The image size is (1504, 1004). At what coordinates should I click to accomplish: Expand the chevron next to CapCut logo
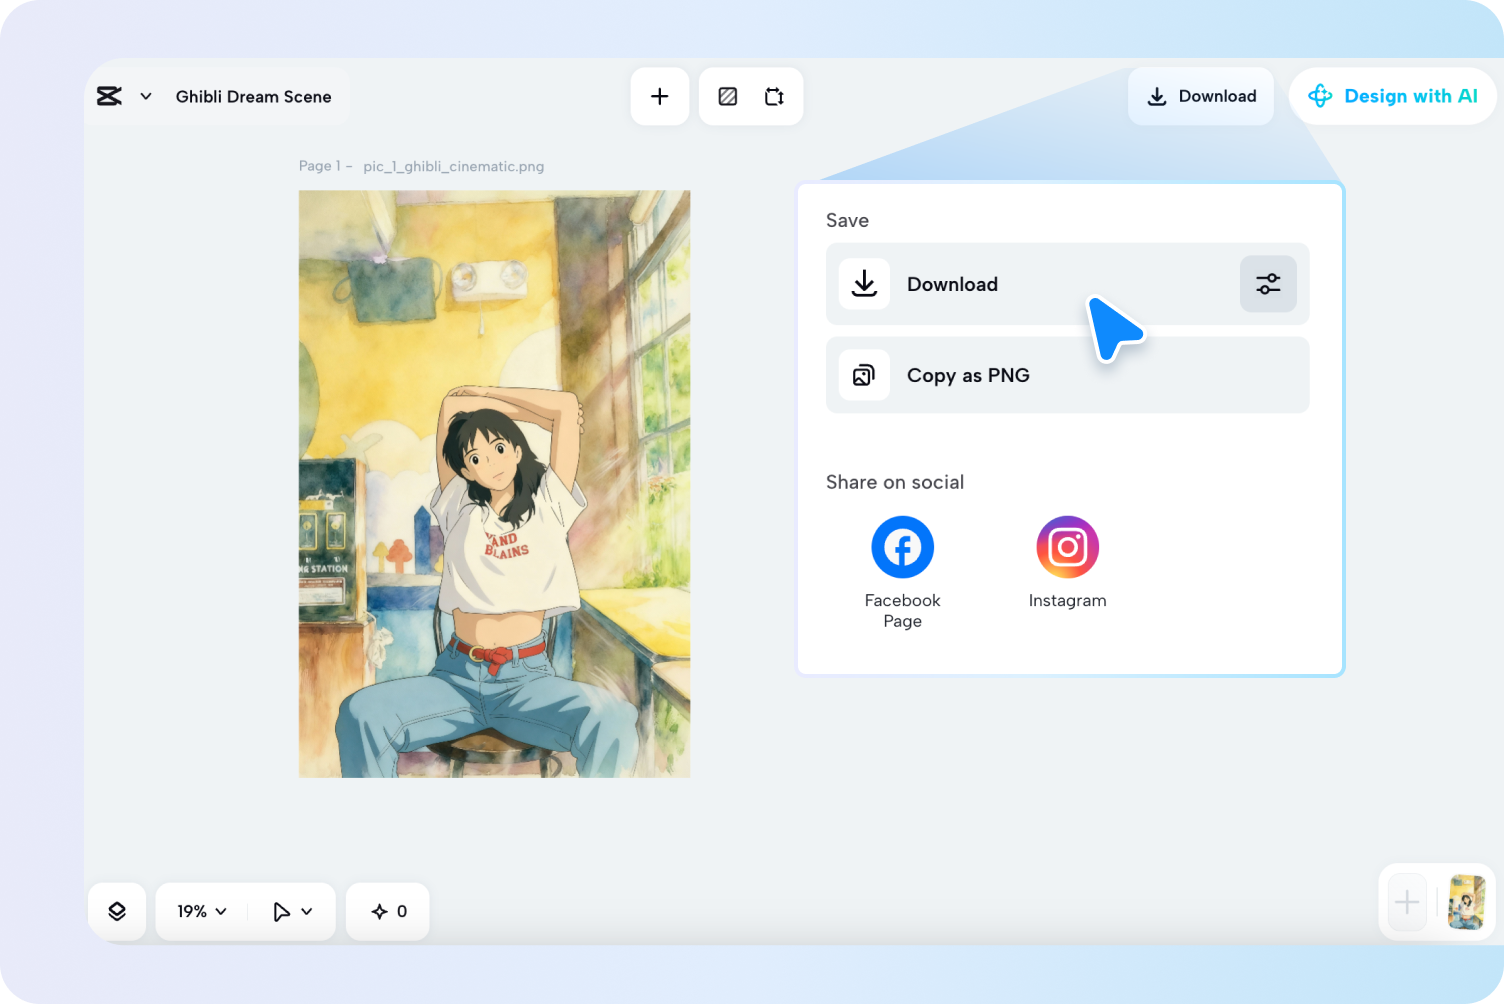coord(146,96)
